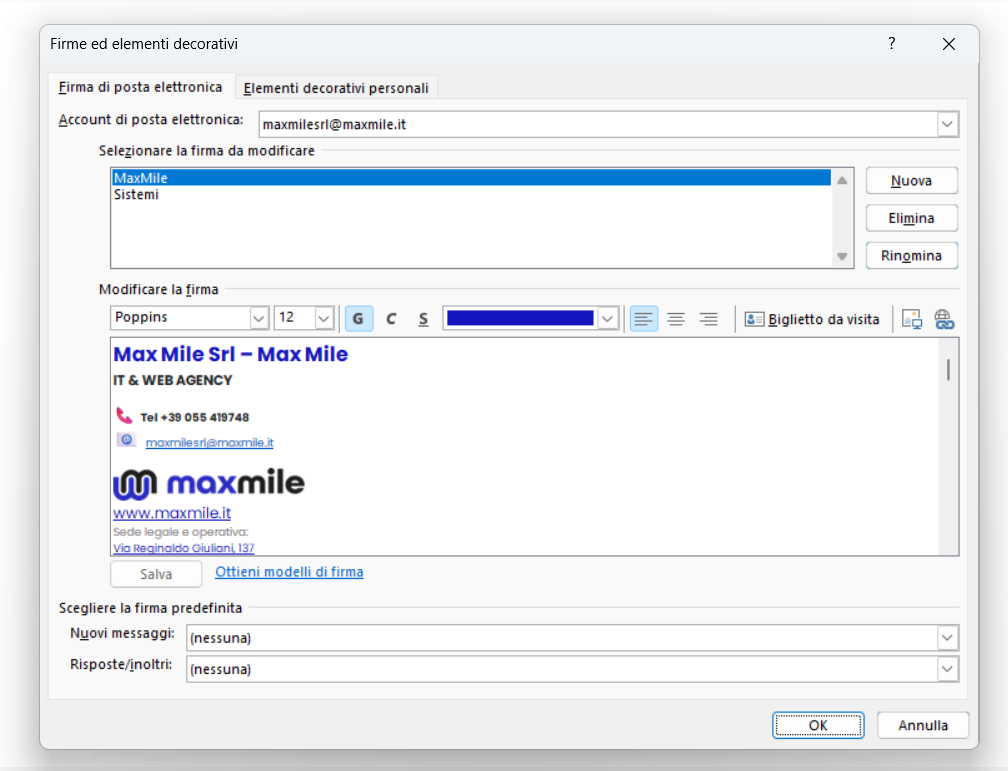Image resolution: width=1008 pixels, height=771 pixels.
Task: Click the maxmilesrl@maxmile.it link in the signature
Action: [x=210, y=442]
